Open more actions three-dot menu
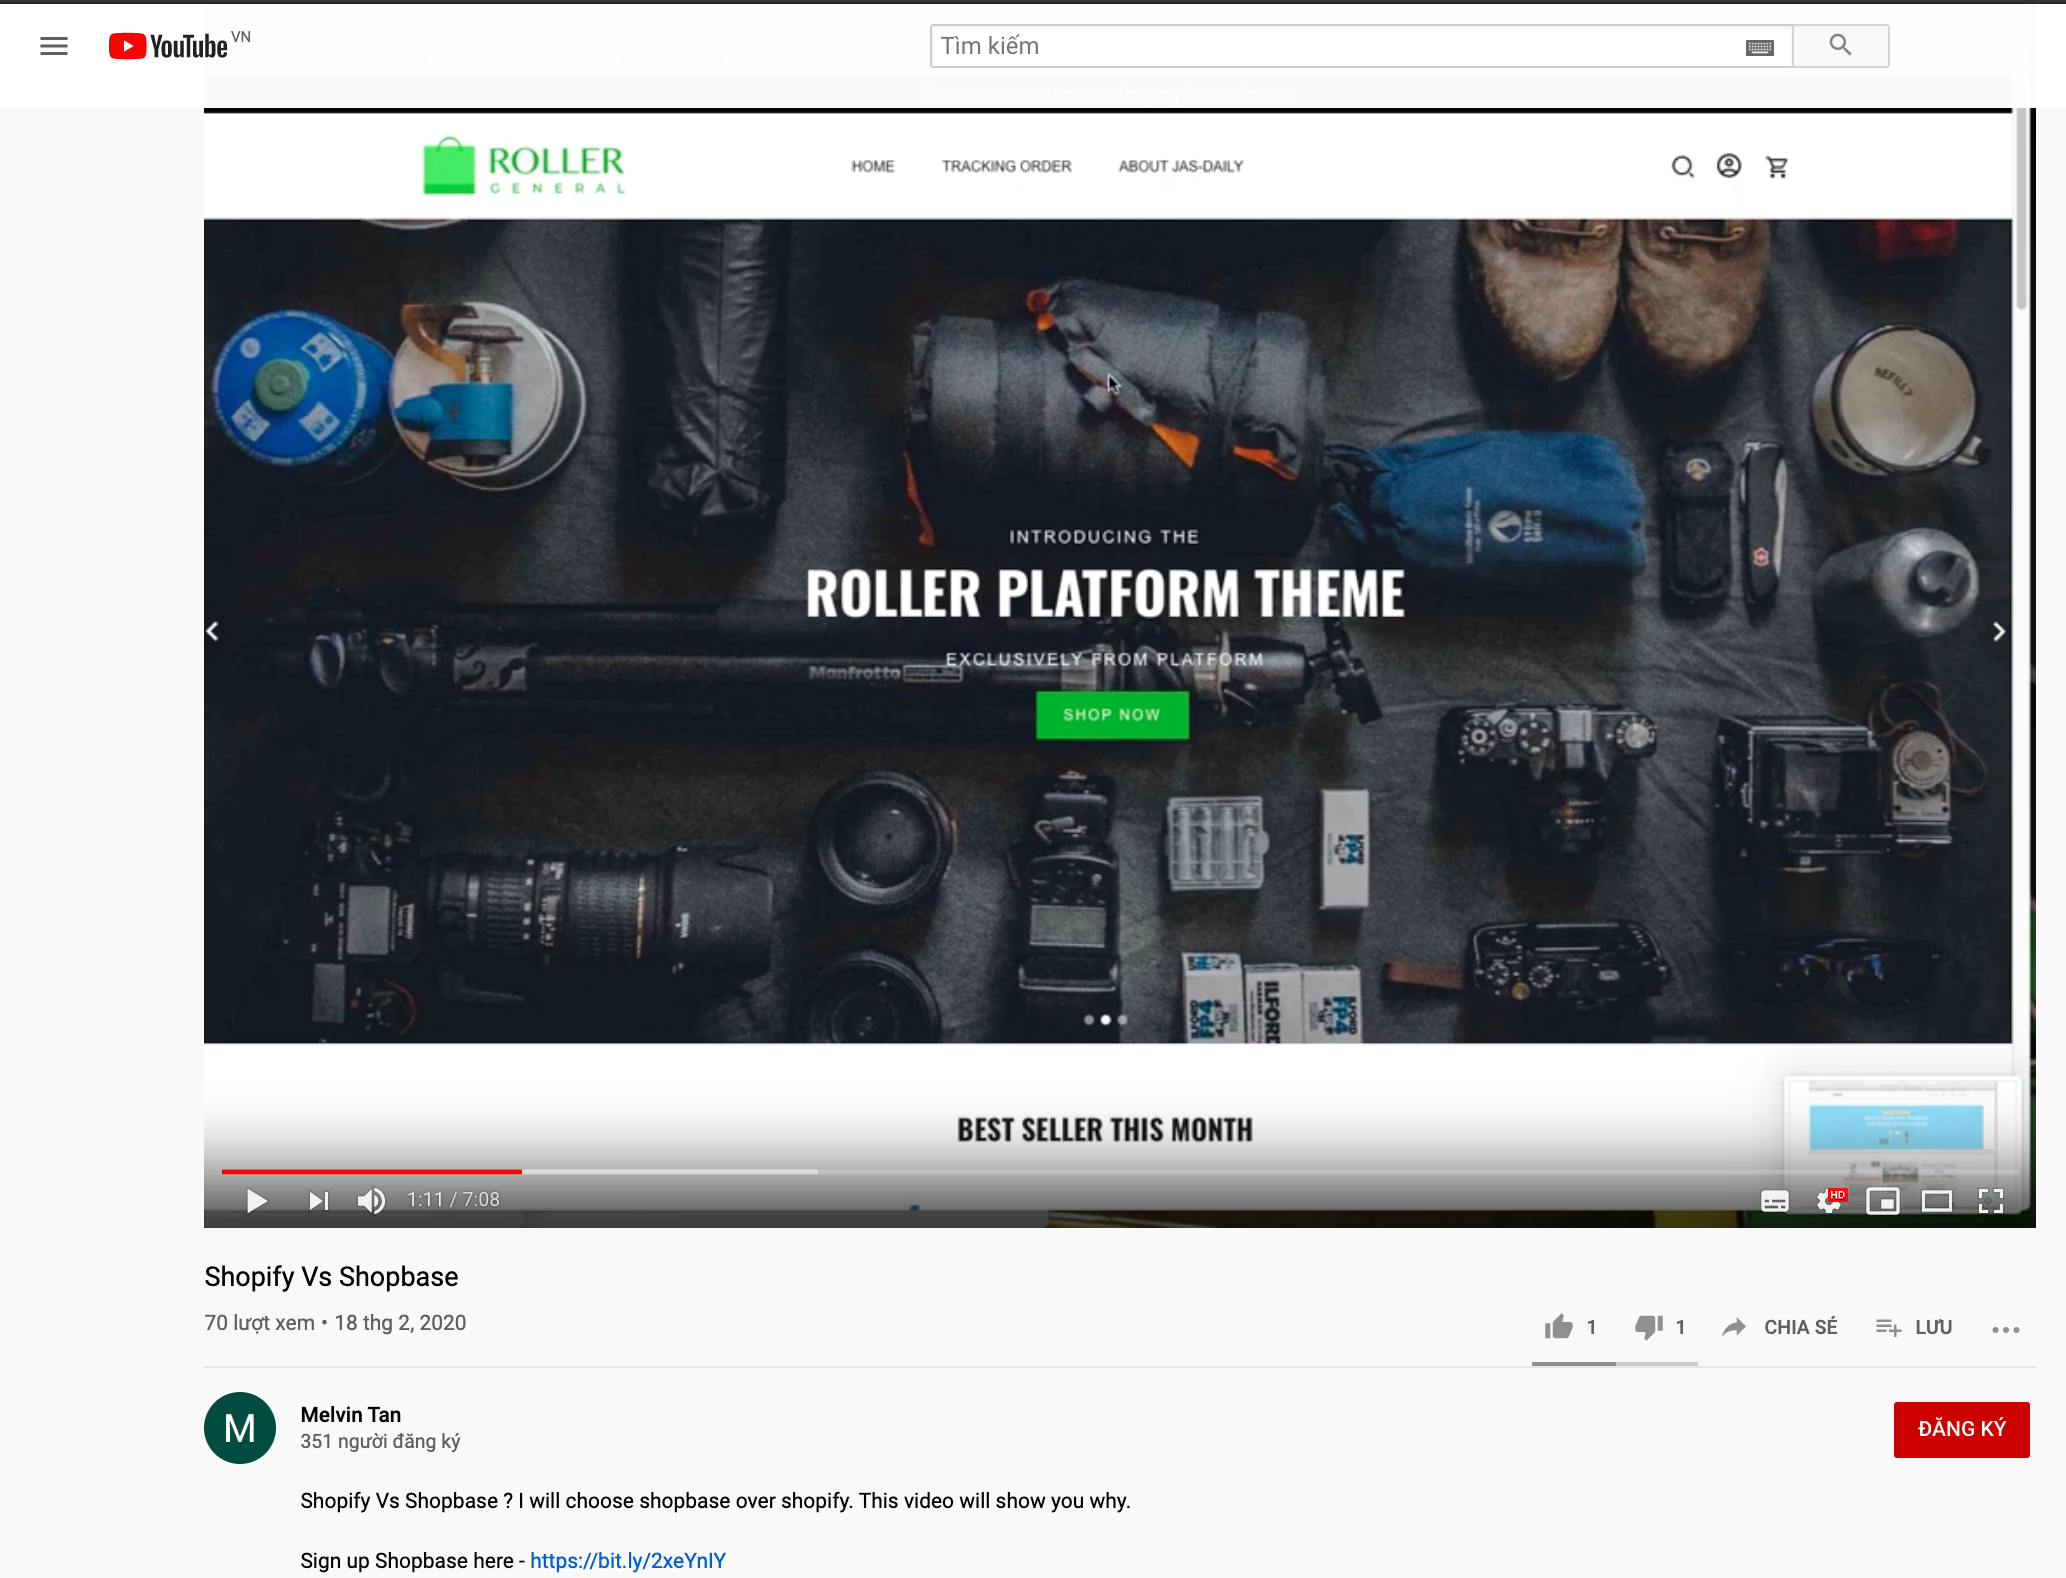Viewport: 2066px width, 1578px height. point(2005,1329)
